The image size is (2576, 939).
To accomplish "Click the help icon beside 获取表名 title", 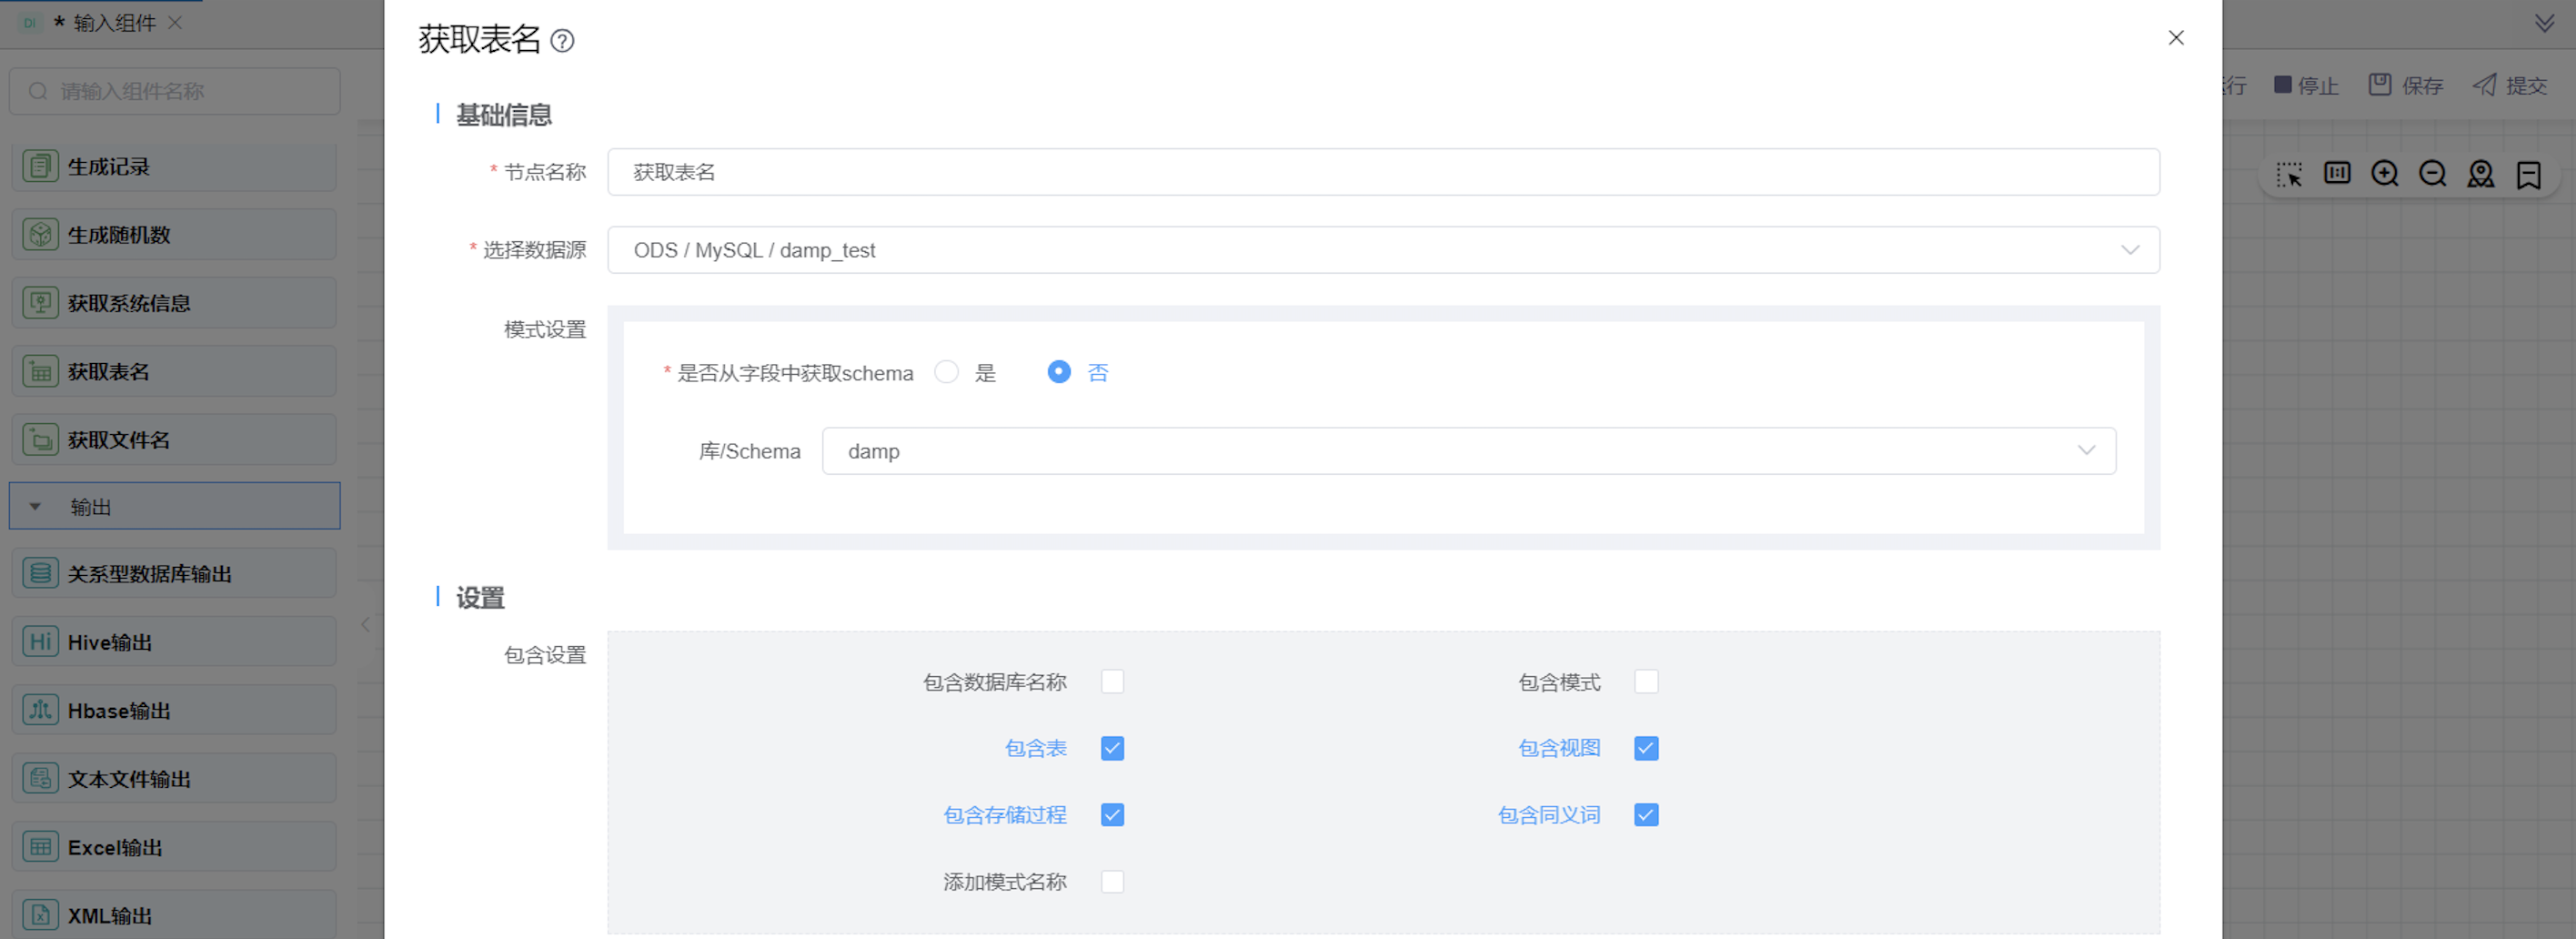I will point(562,41).
